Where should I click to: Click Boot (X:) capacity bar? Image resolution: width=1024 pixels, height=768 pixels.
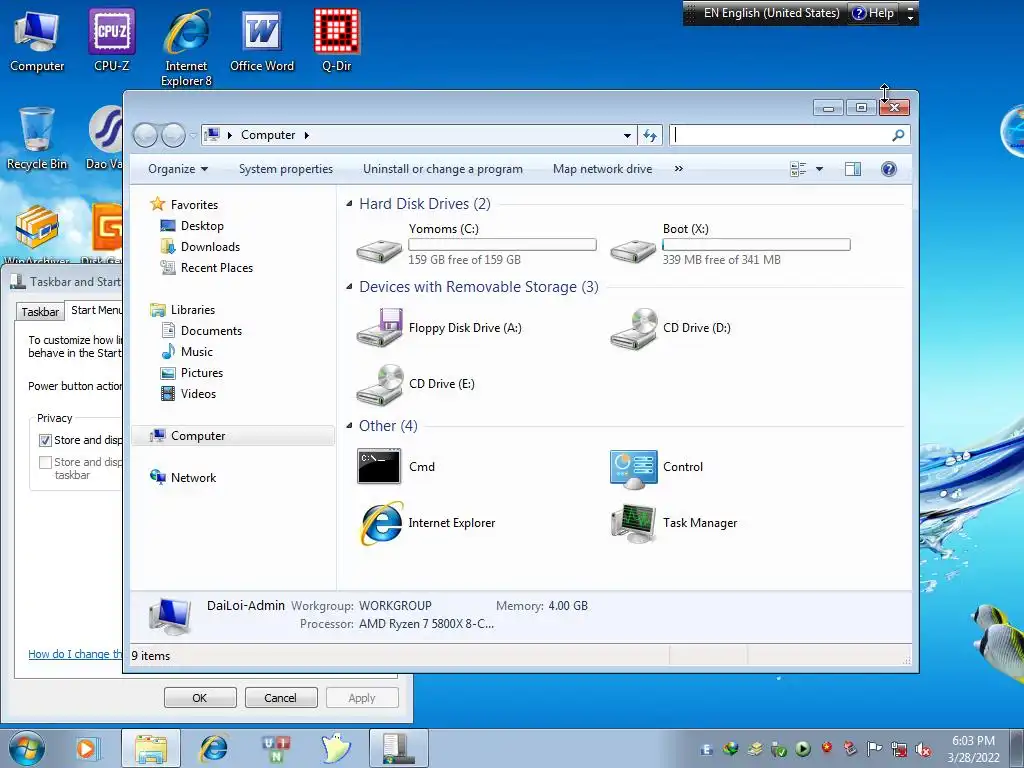coord(756,245)
